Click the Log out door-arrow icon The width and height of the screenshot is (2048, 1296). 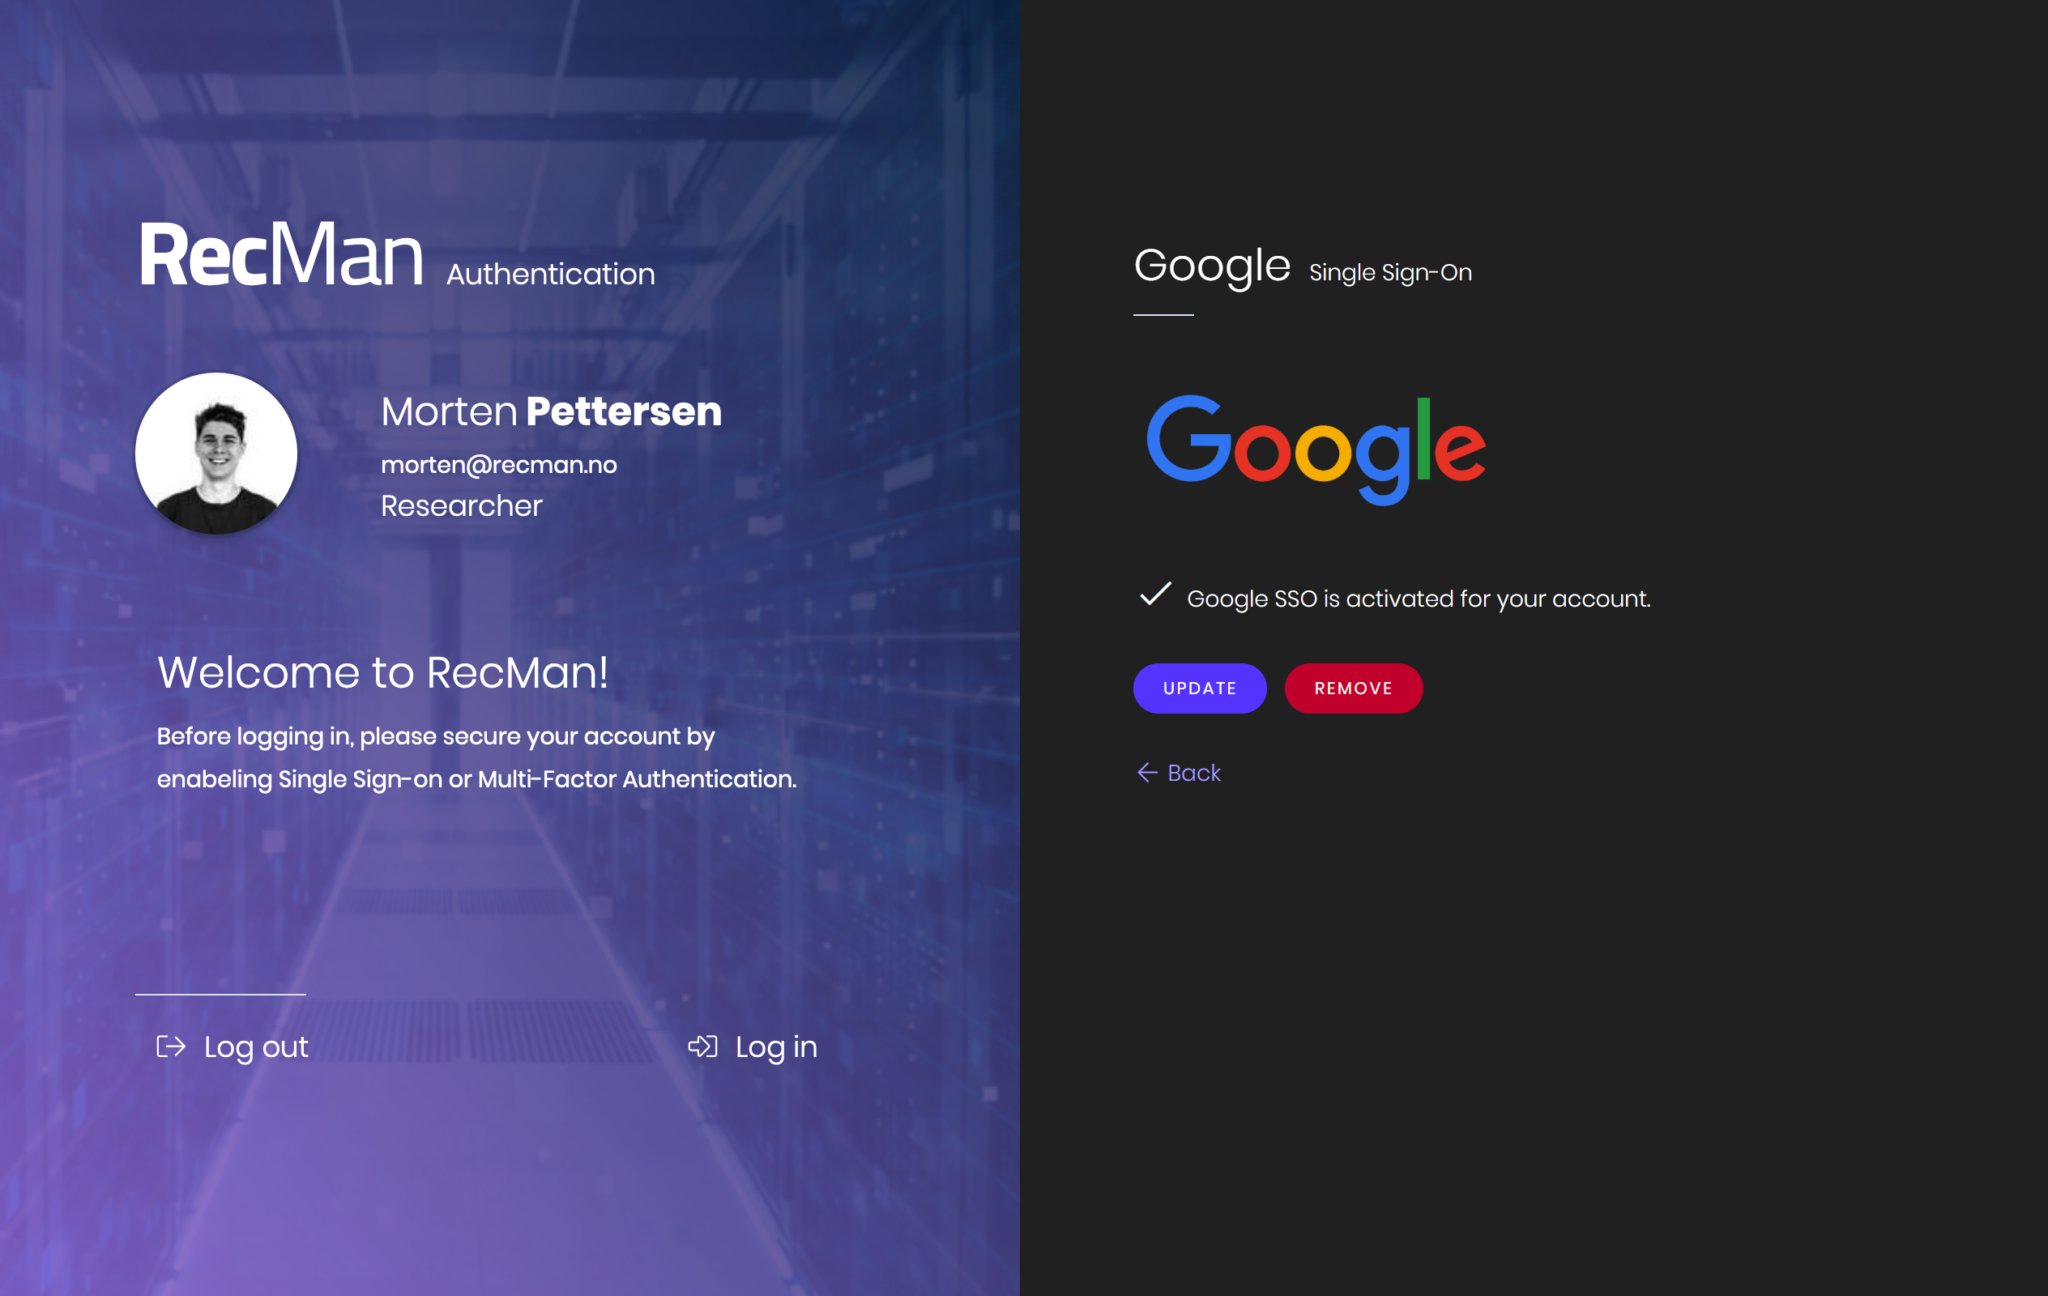[x=171, y=1046]
